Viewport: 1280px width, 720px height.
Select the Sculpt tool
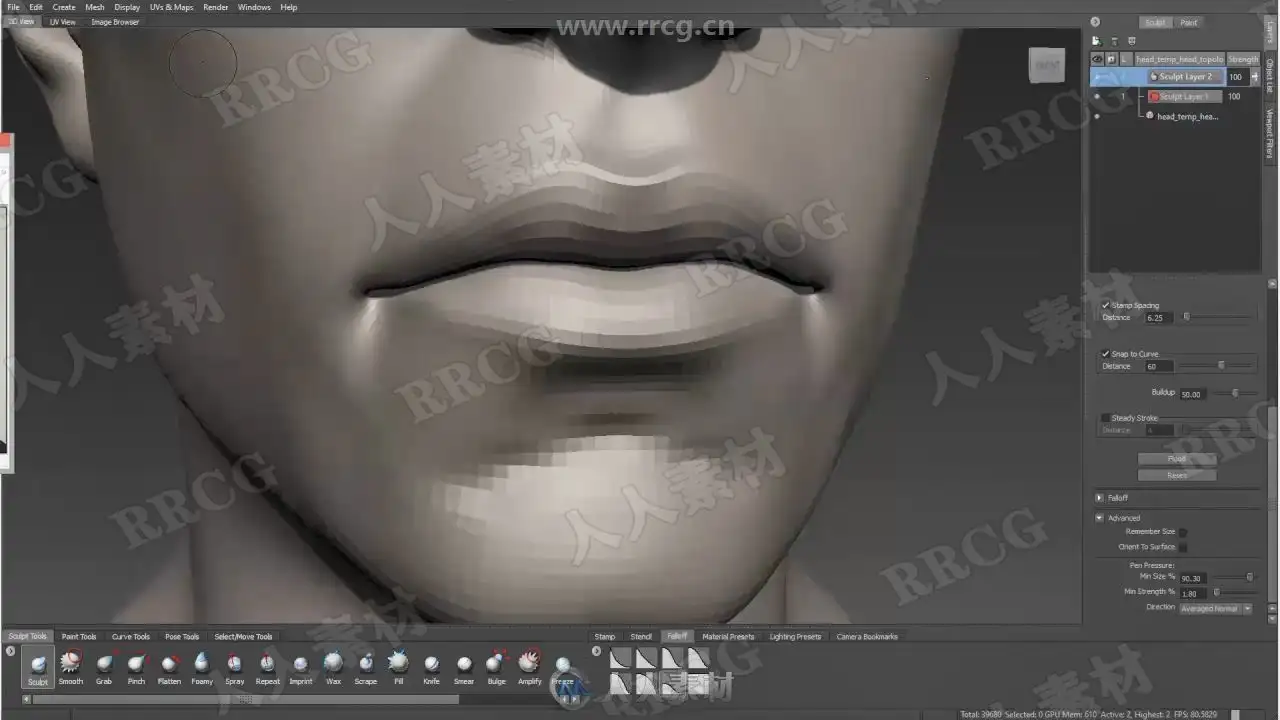coord(38,667)
